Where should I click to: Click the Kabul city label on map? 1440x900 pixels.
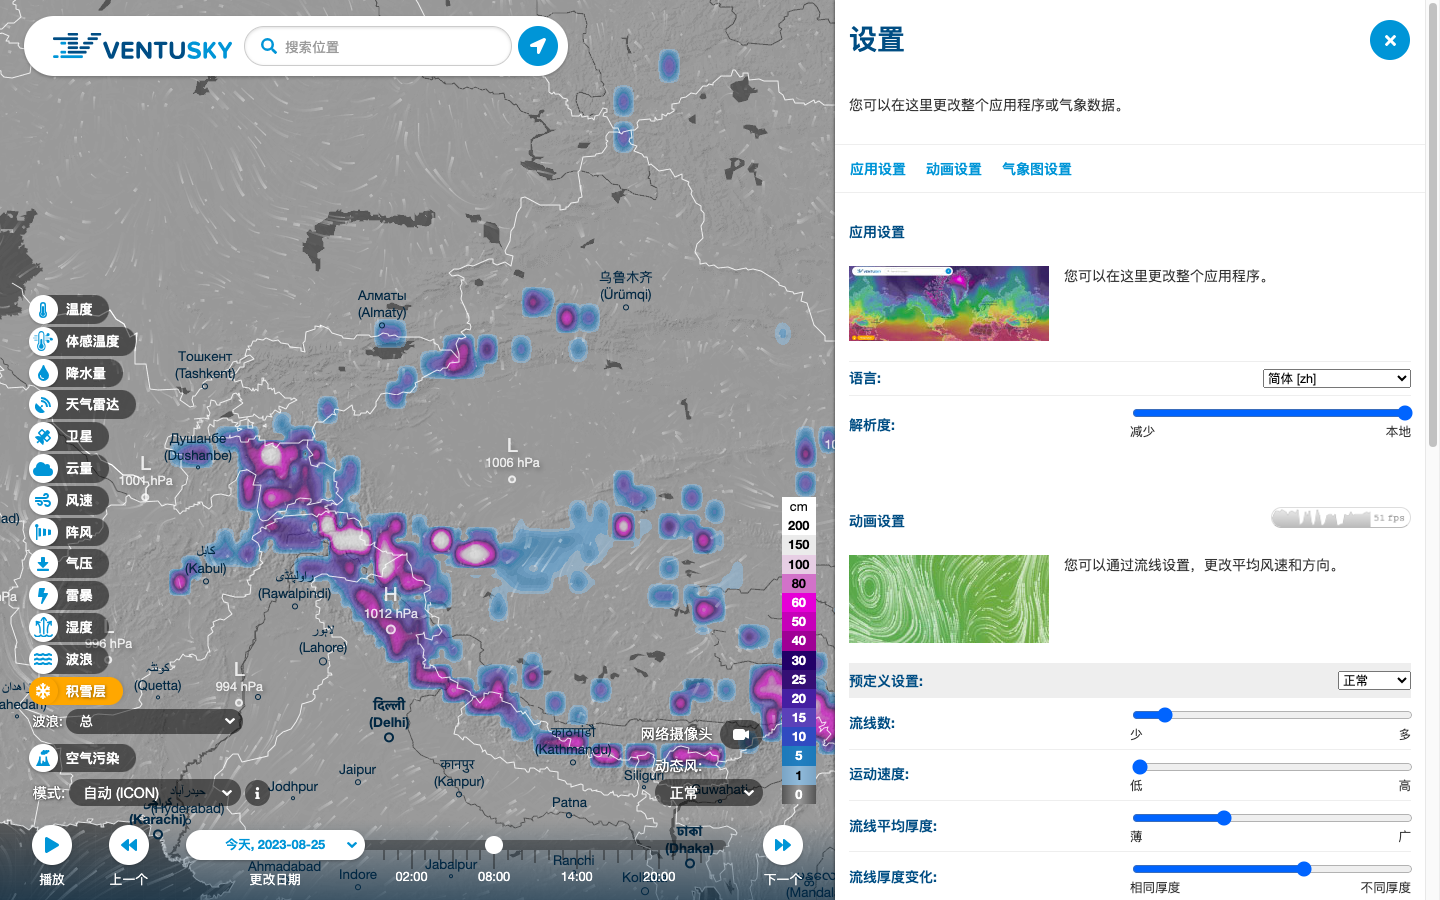206,560
